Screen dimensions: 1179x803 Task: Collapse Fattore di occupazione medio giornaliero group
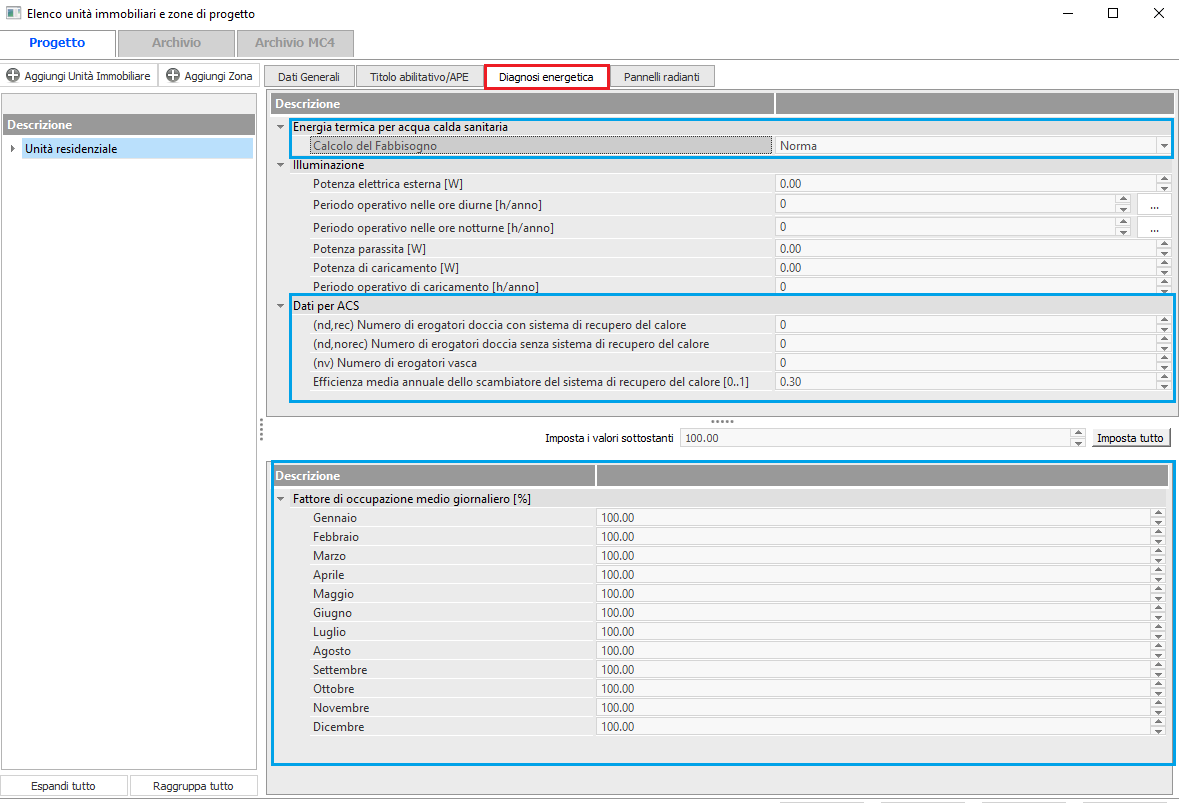click(x=281, y=499)
